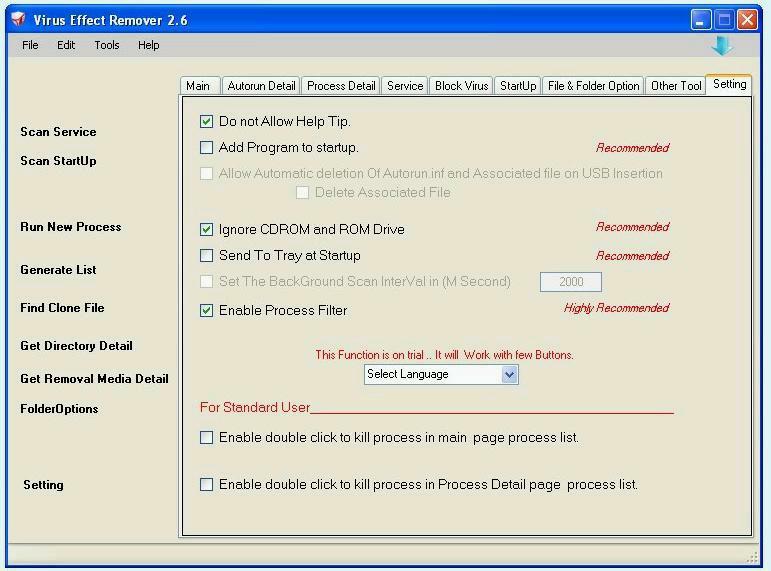
Task: Open the File menu
Action: pyautogui.click(x=30, y=45)
